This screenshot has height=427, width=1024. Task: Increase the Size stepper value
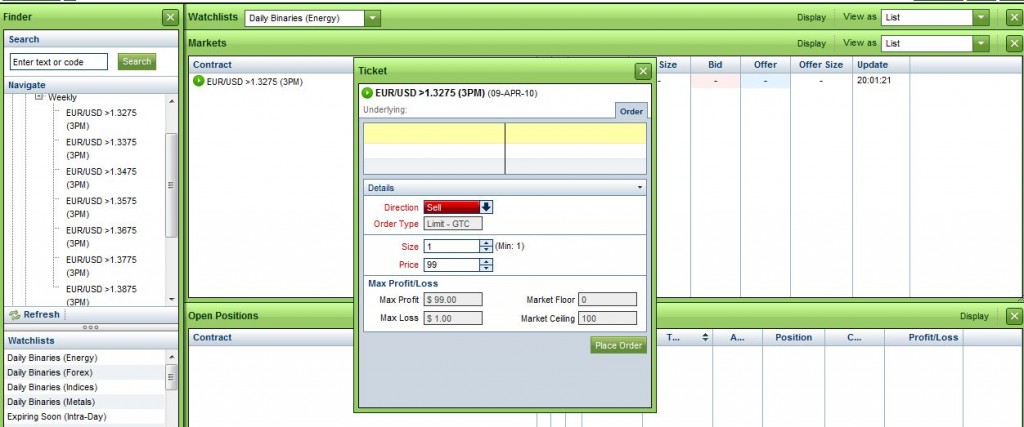[487, 242]
